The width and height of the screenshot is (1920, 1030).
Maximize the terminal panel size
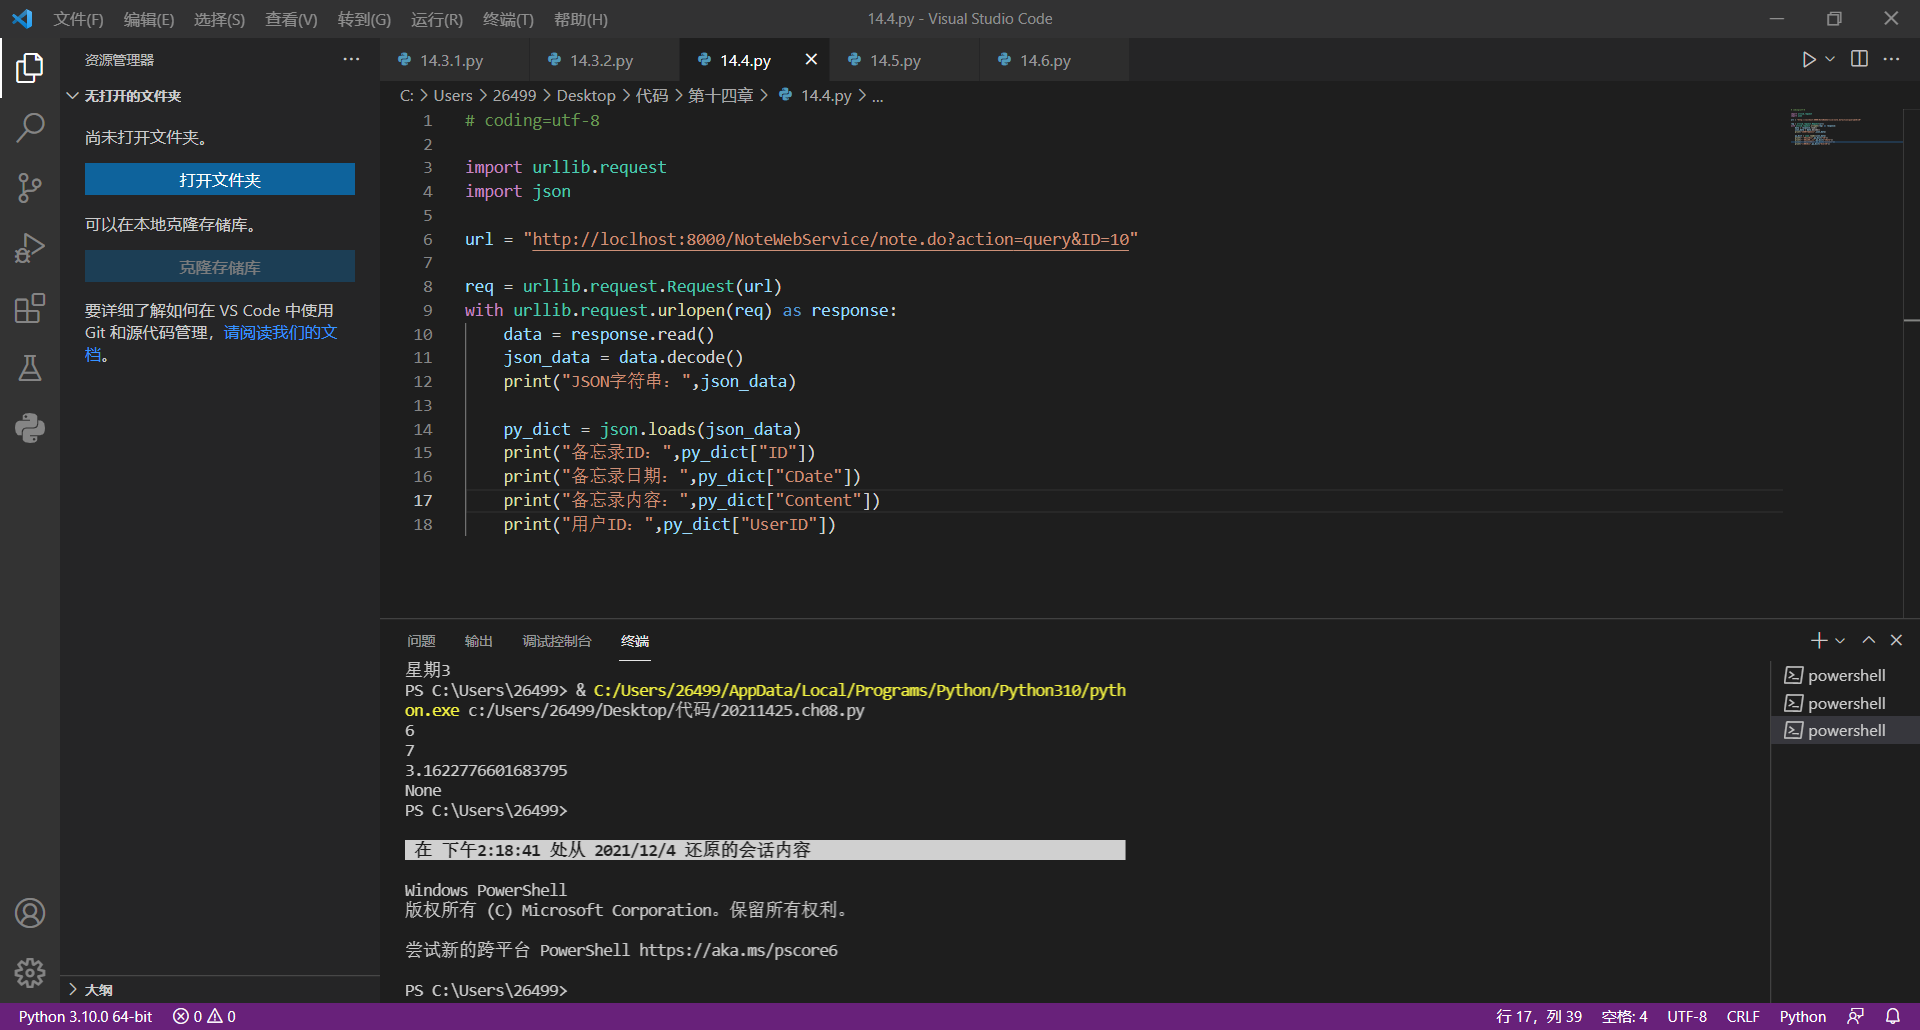tap(1868, 640)
